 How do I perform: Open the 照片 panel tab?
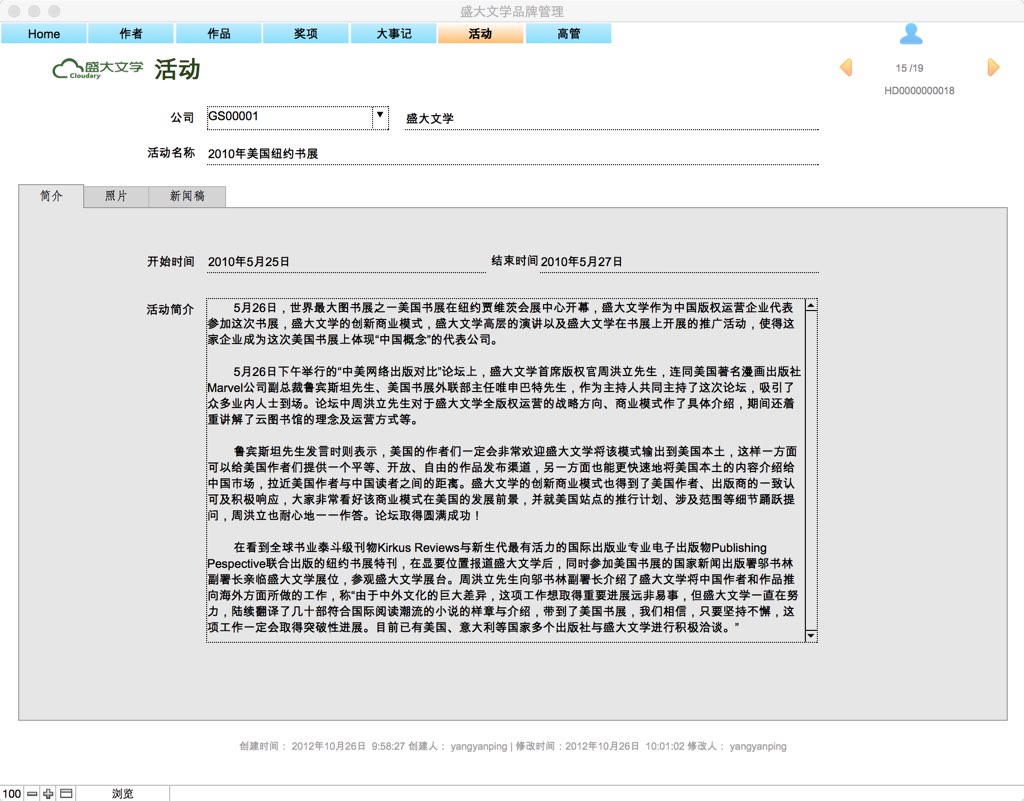pos(116,196)
